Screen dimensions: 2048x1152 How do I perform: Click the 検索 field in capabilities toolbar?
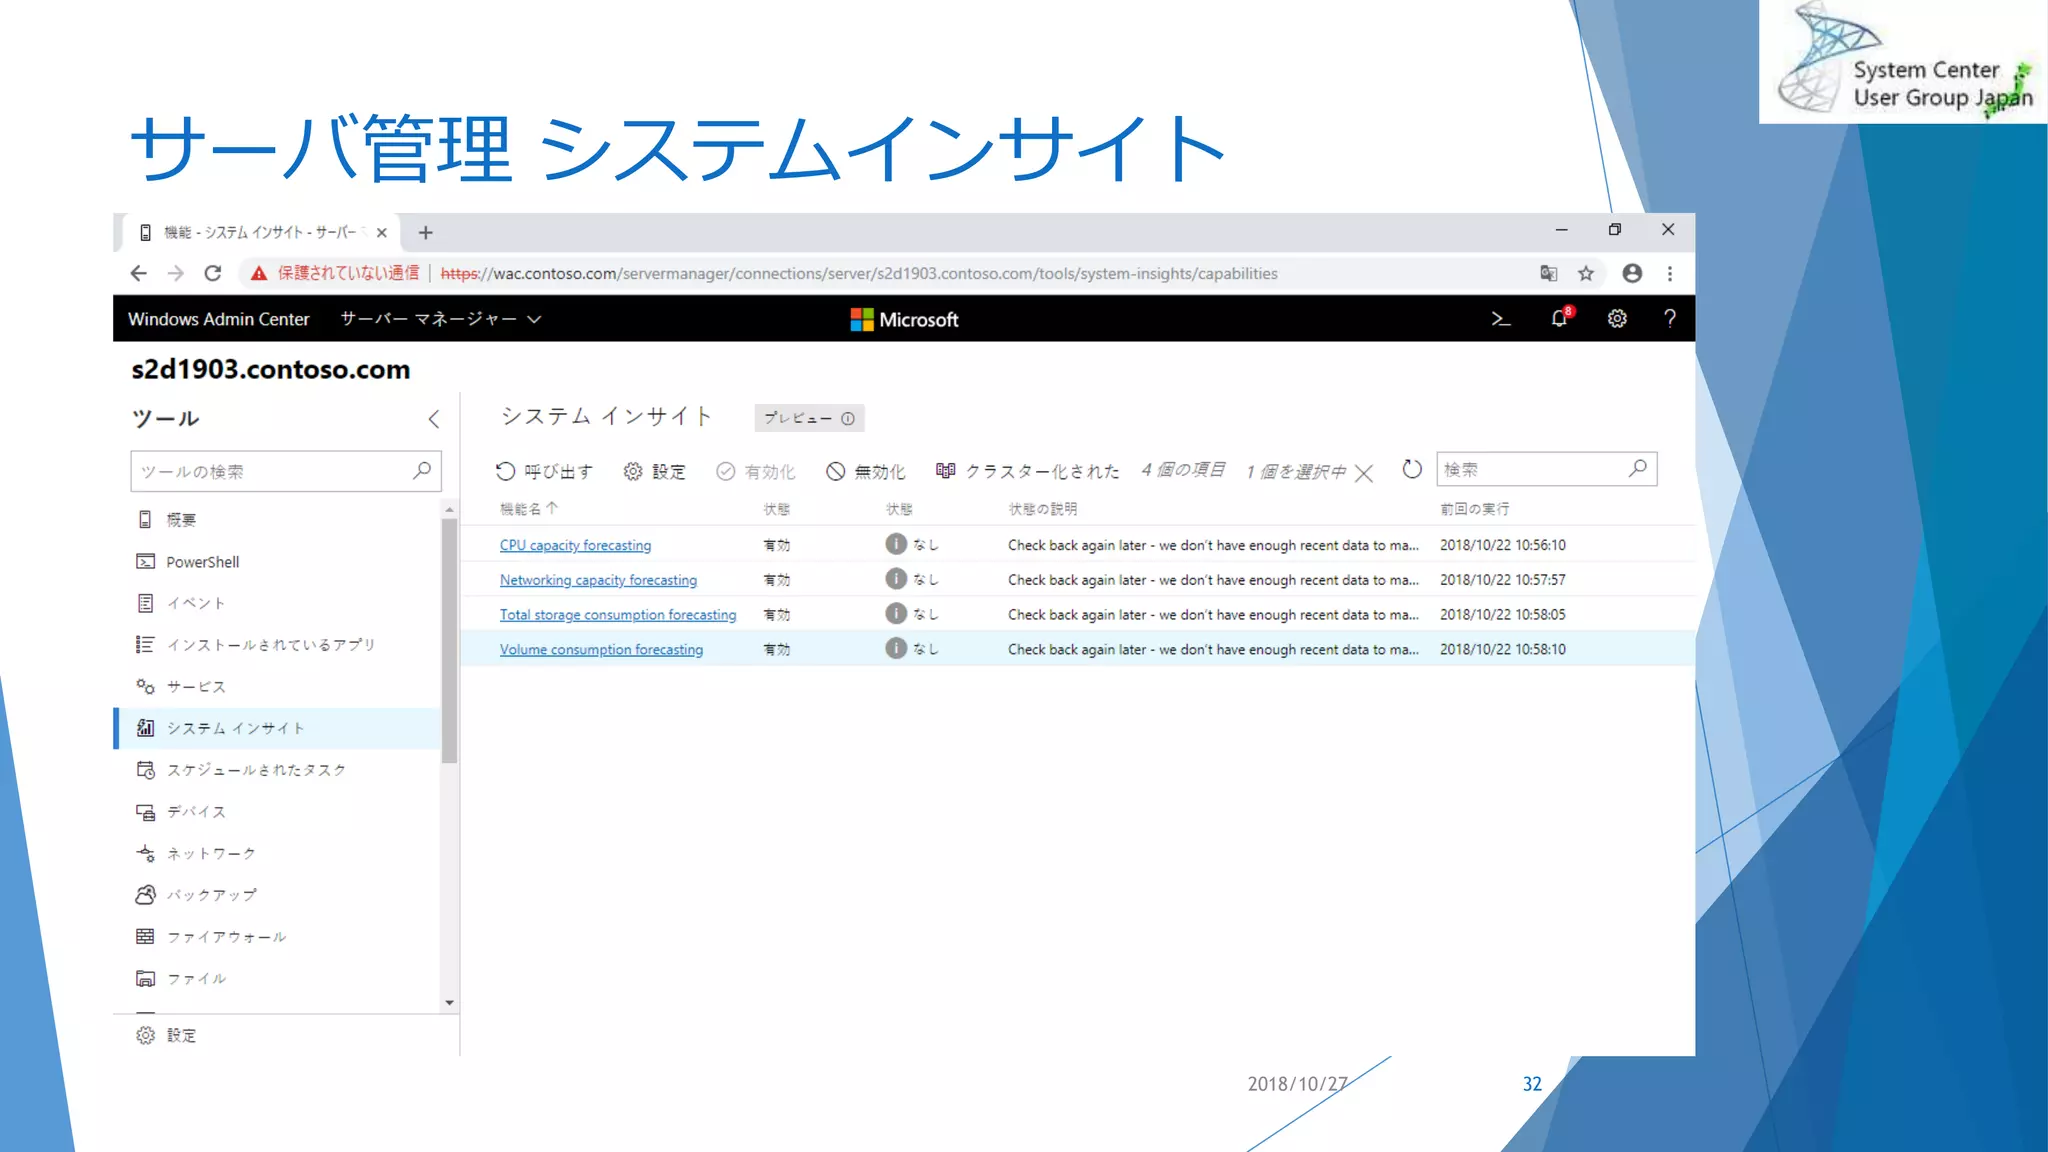[x=1547, y=469]
